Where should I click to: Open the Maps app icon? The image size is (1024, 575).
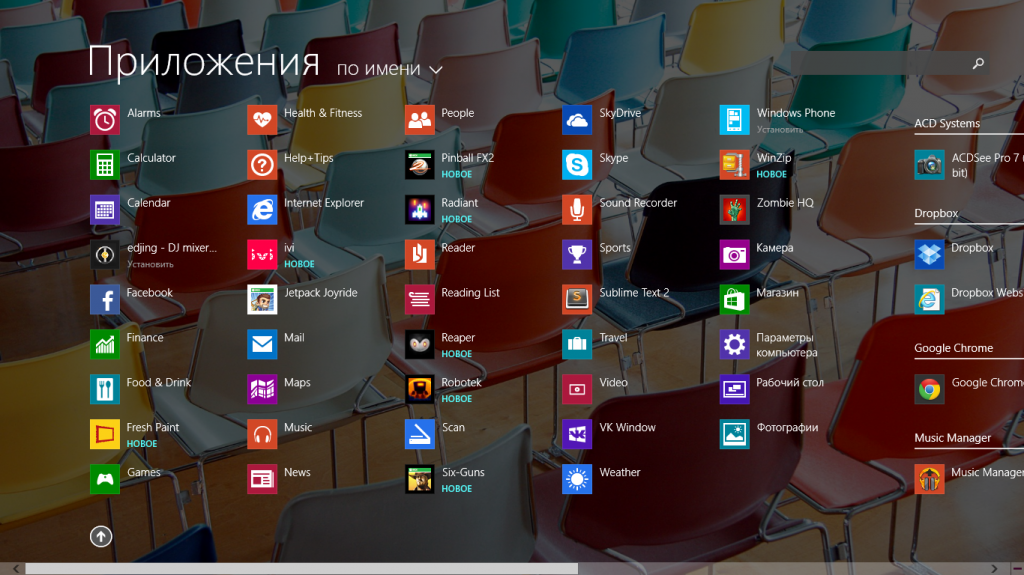262,389
